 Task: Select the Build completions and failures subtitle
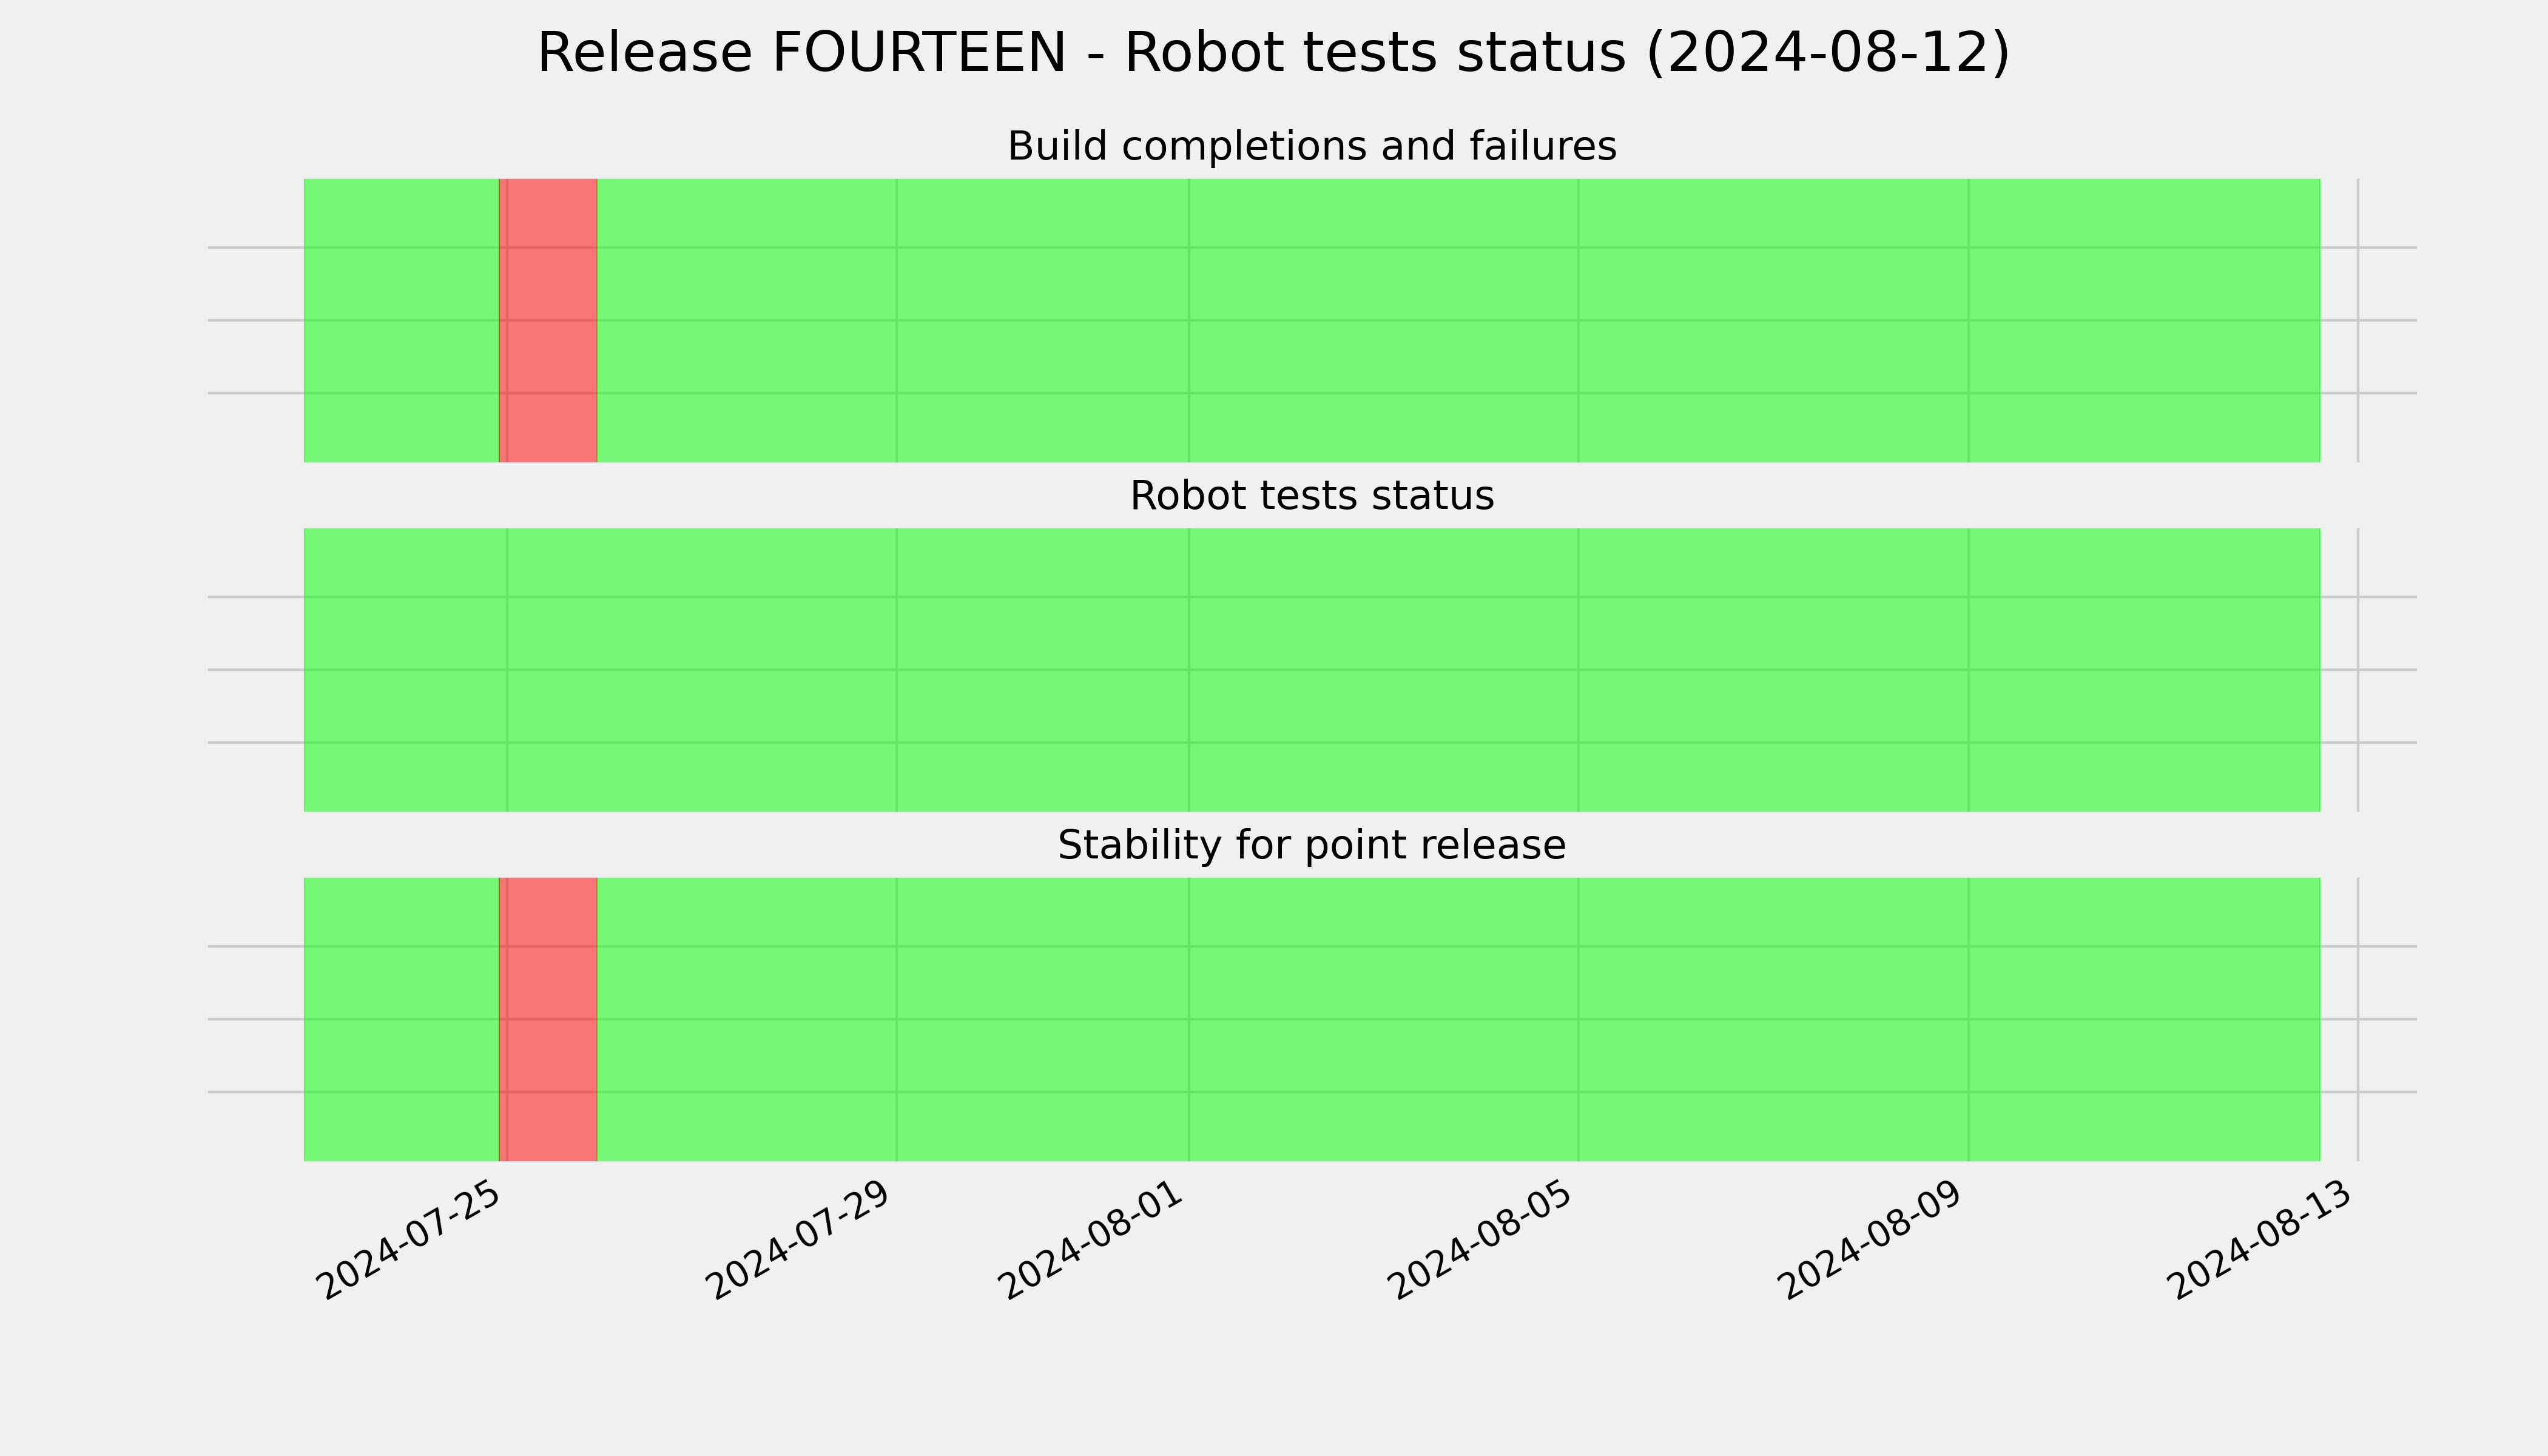coord(1312,146)
